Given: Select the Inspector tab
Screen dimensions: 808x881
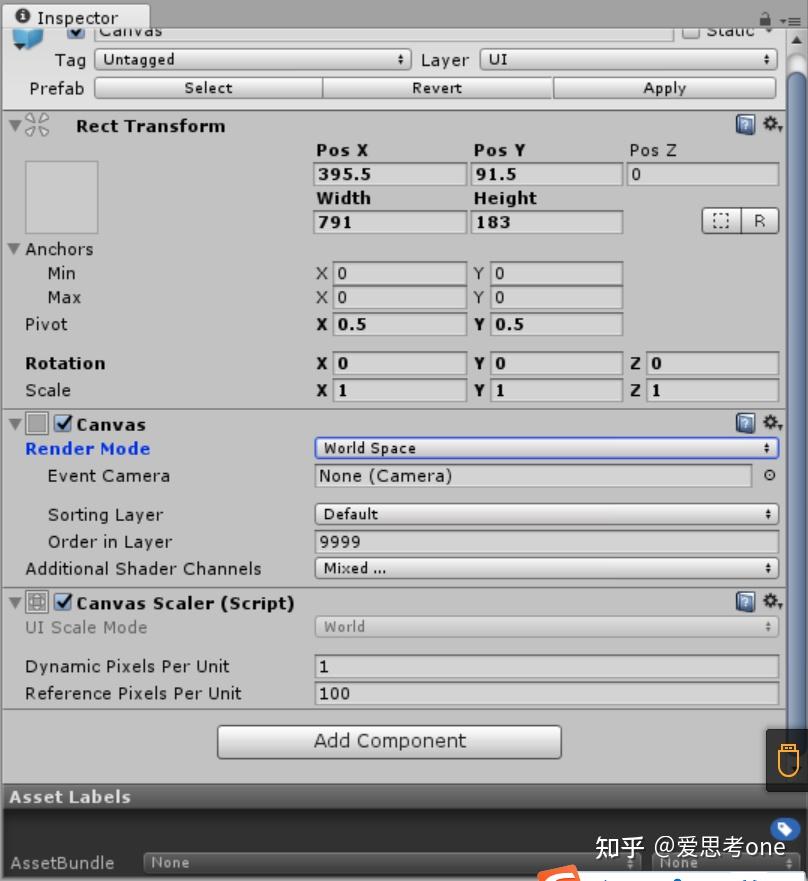Looking at the screenshot, I should tap(76, 17).
